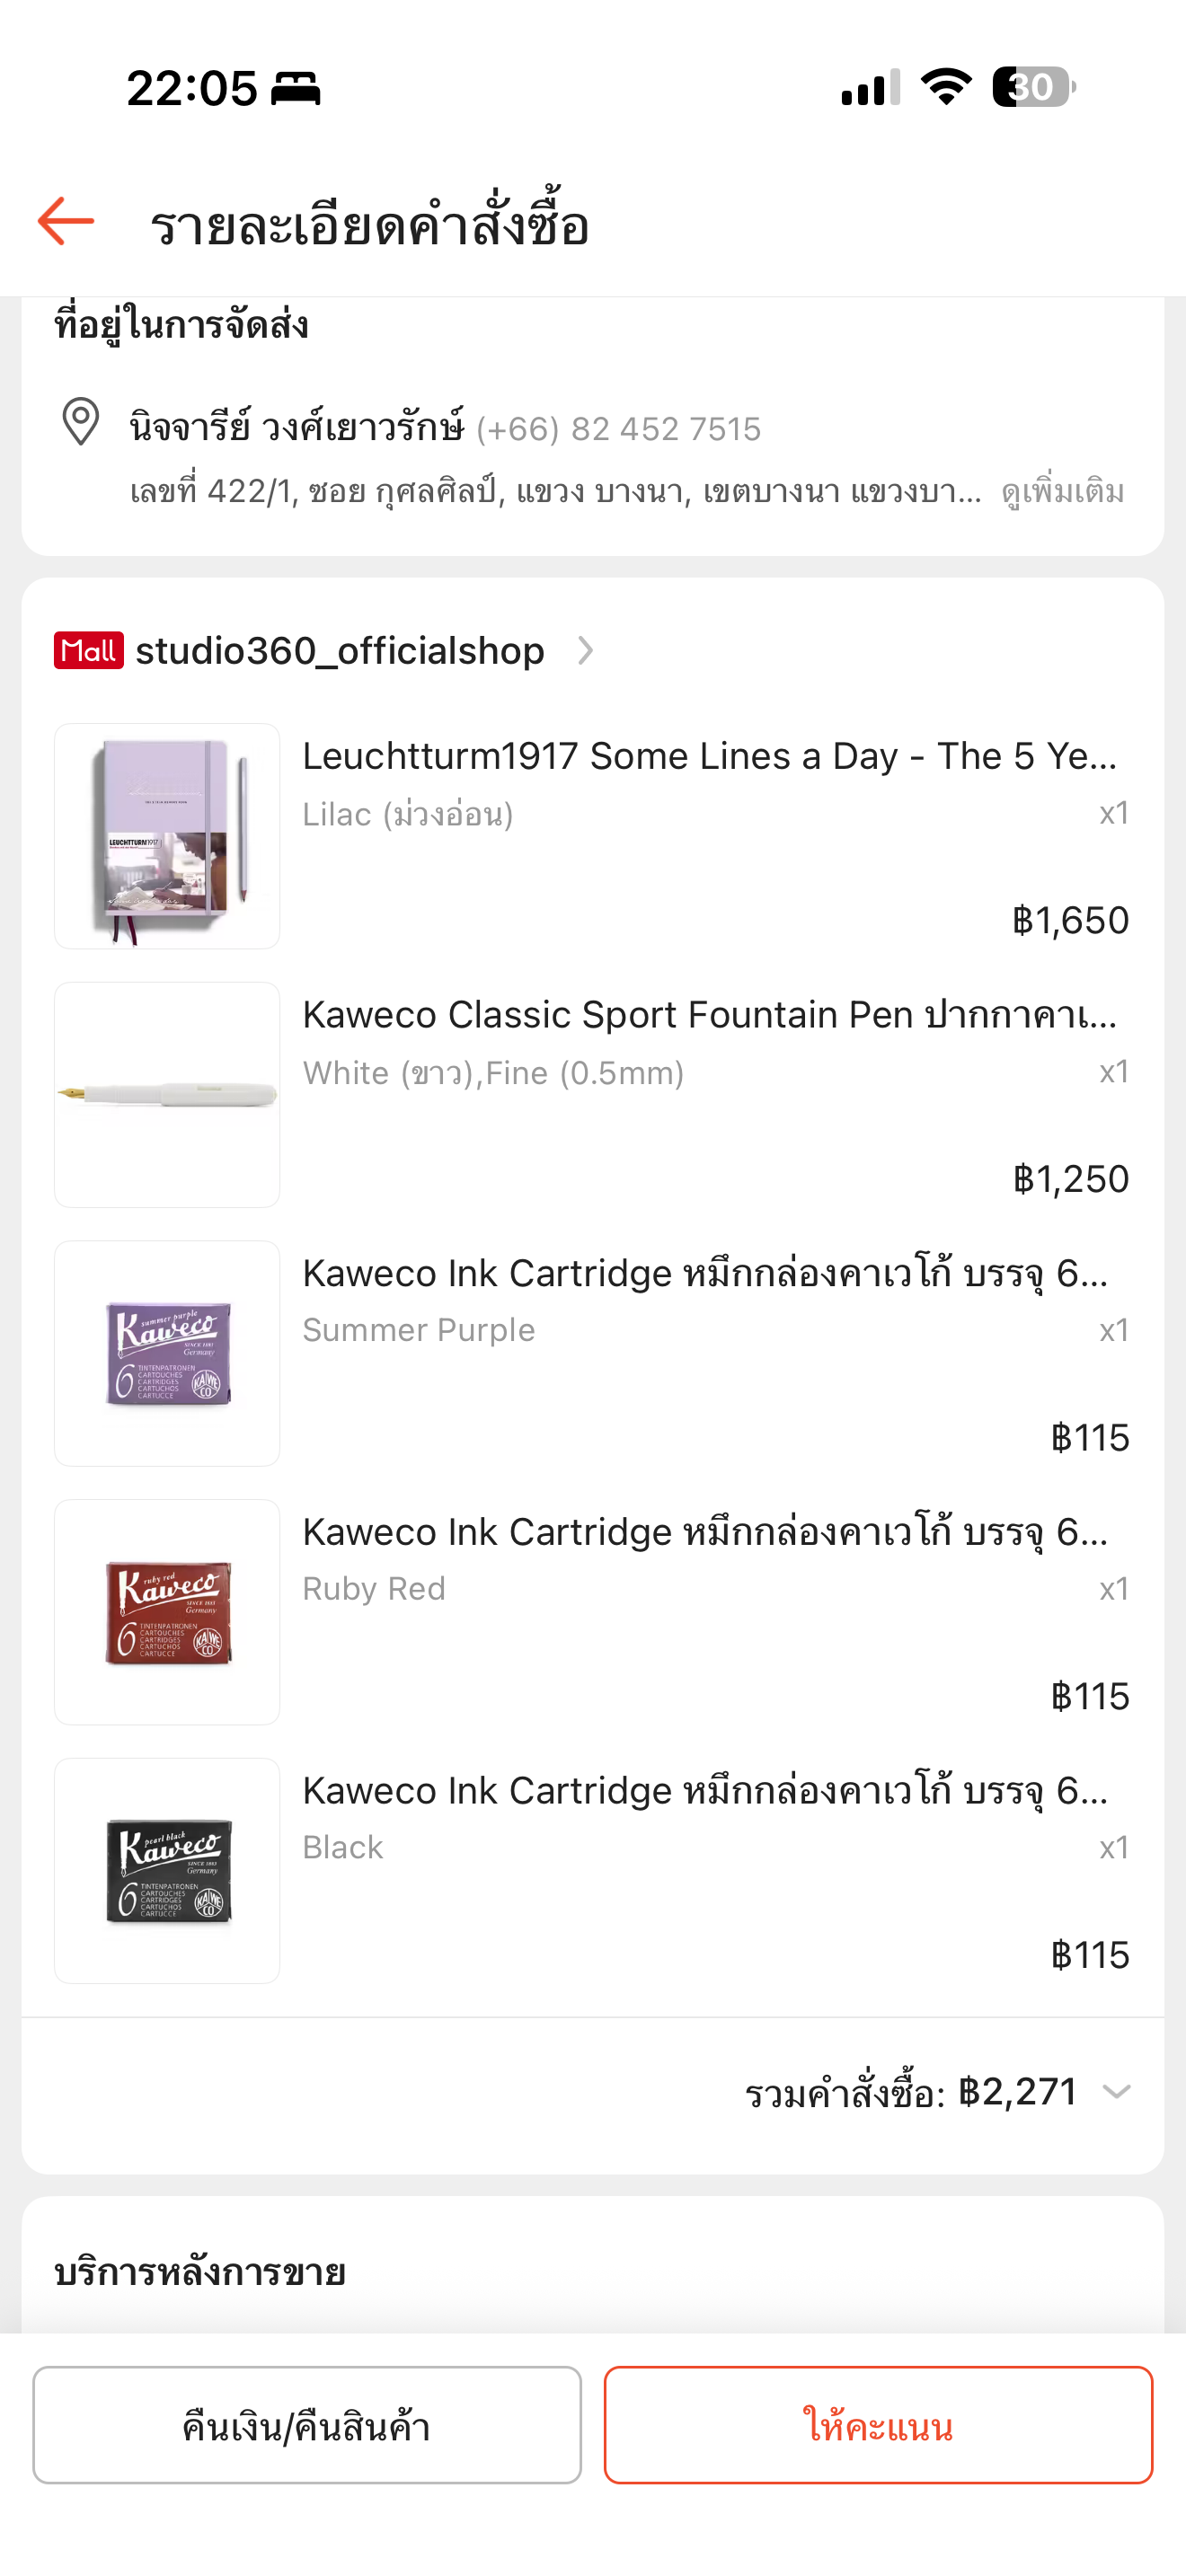Tap the red Mall badge icon
Screen dimensions: 1186x2576
89,651
